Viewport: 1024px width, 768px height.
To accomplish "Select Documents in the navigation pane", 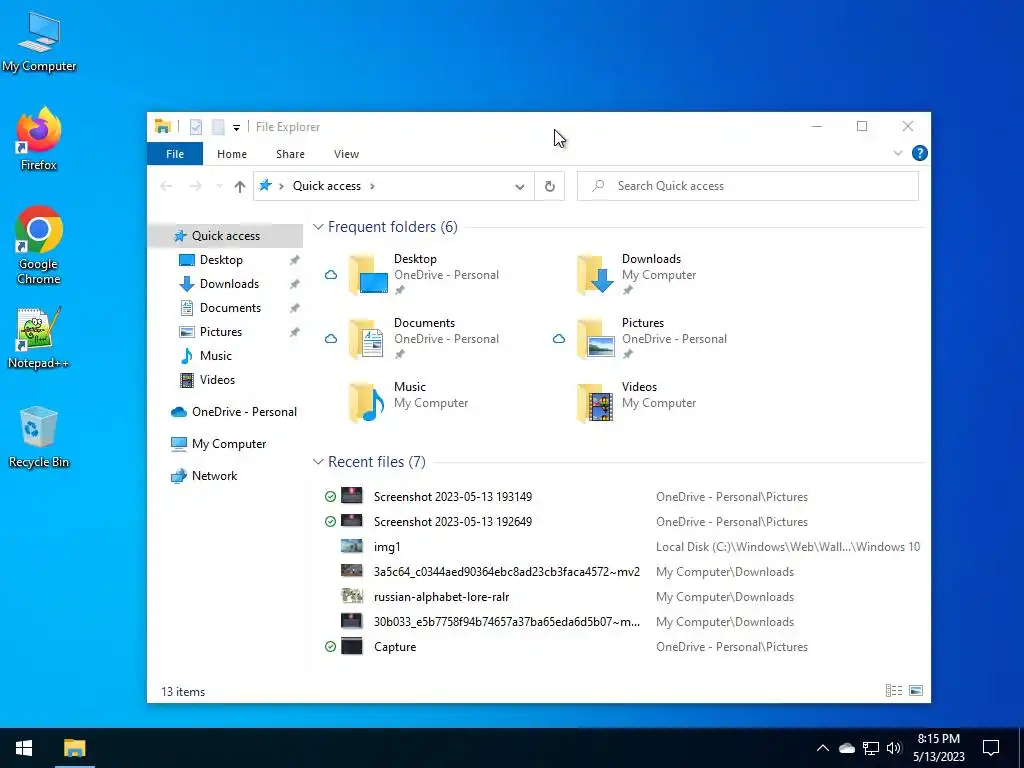I will tap(225, 308).
